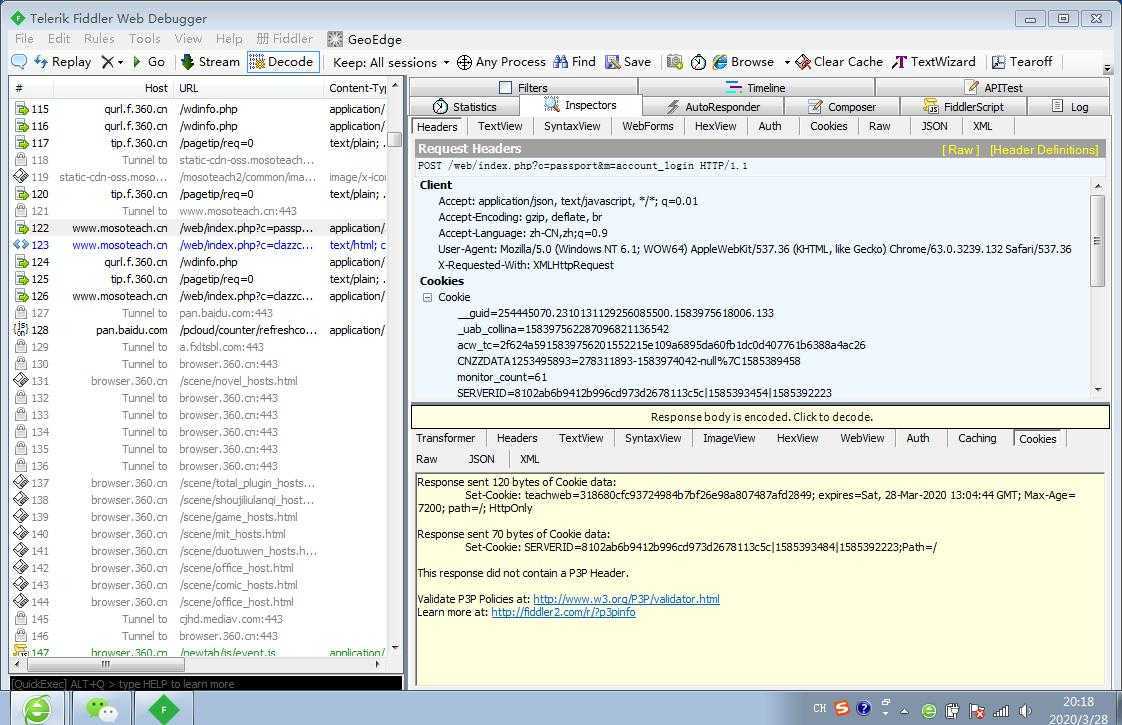Click the comment bubble icon in toolbar
This screenshot has width=1122, height=725.
(19, 62)
